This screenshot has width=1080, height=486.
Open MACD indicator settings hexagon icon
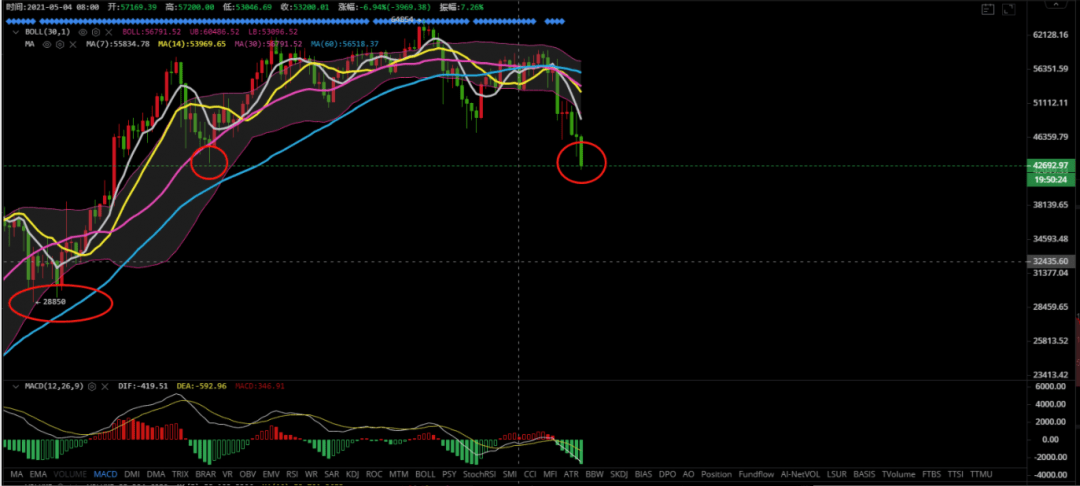pyautogui.click(x=92, y=387)
